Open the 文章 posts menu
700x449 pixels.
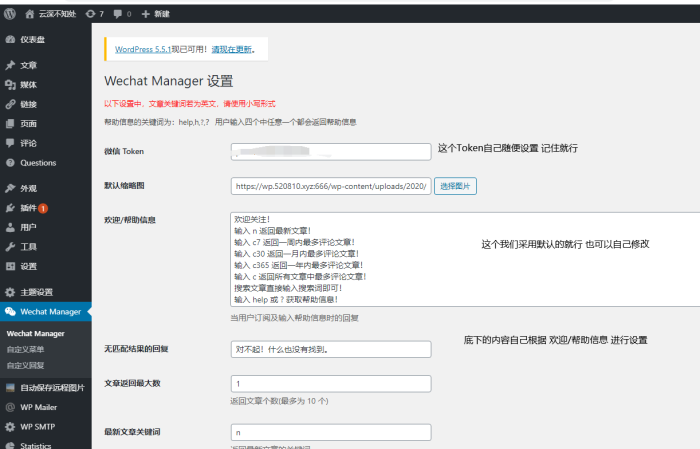(29, 65)
